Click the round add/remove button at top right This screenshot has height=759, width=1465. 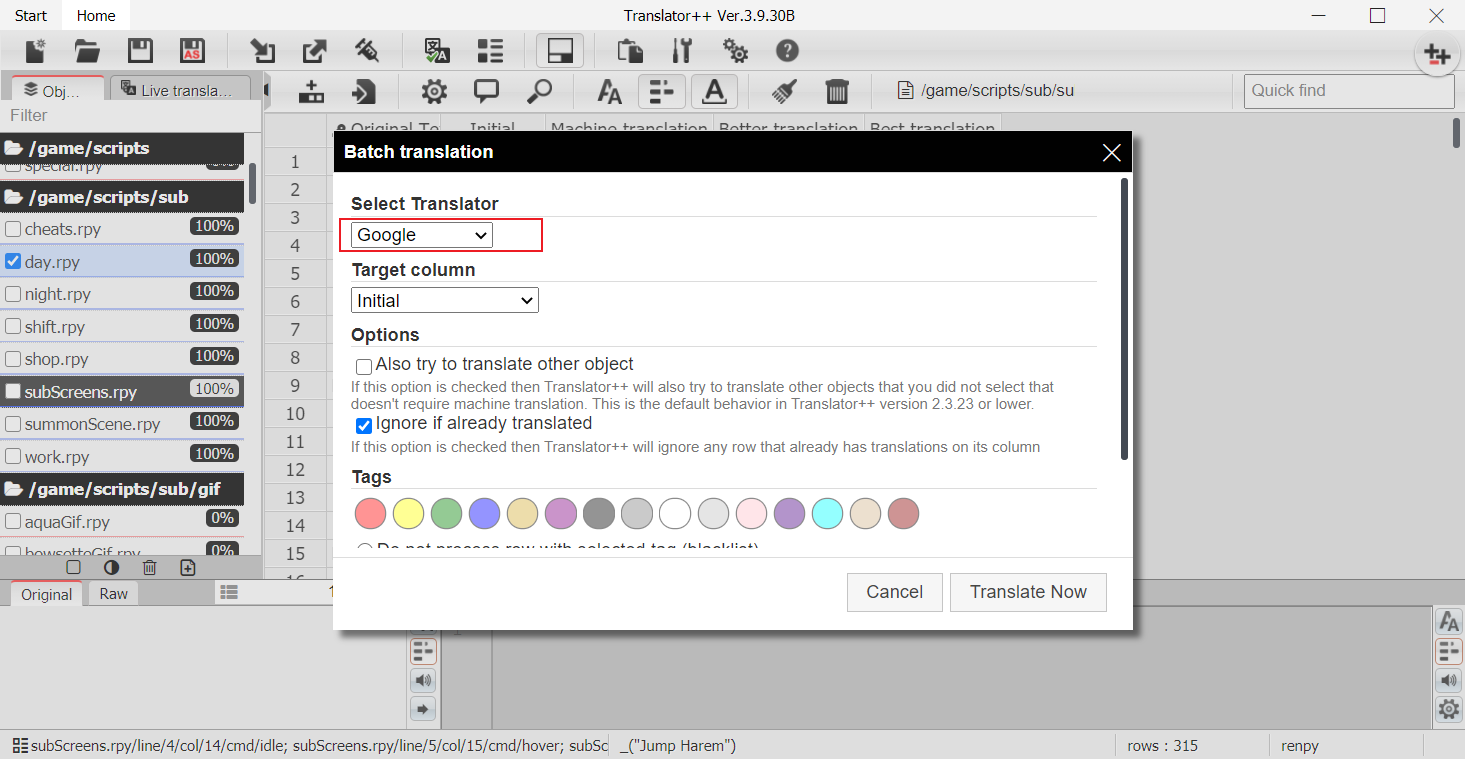(x=1437, y=54)
